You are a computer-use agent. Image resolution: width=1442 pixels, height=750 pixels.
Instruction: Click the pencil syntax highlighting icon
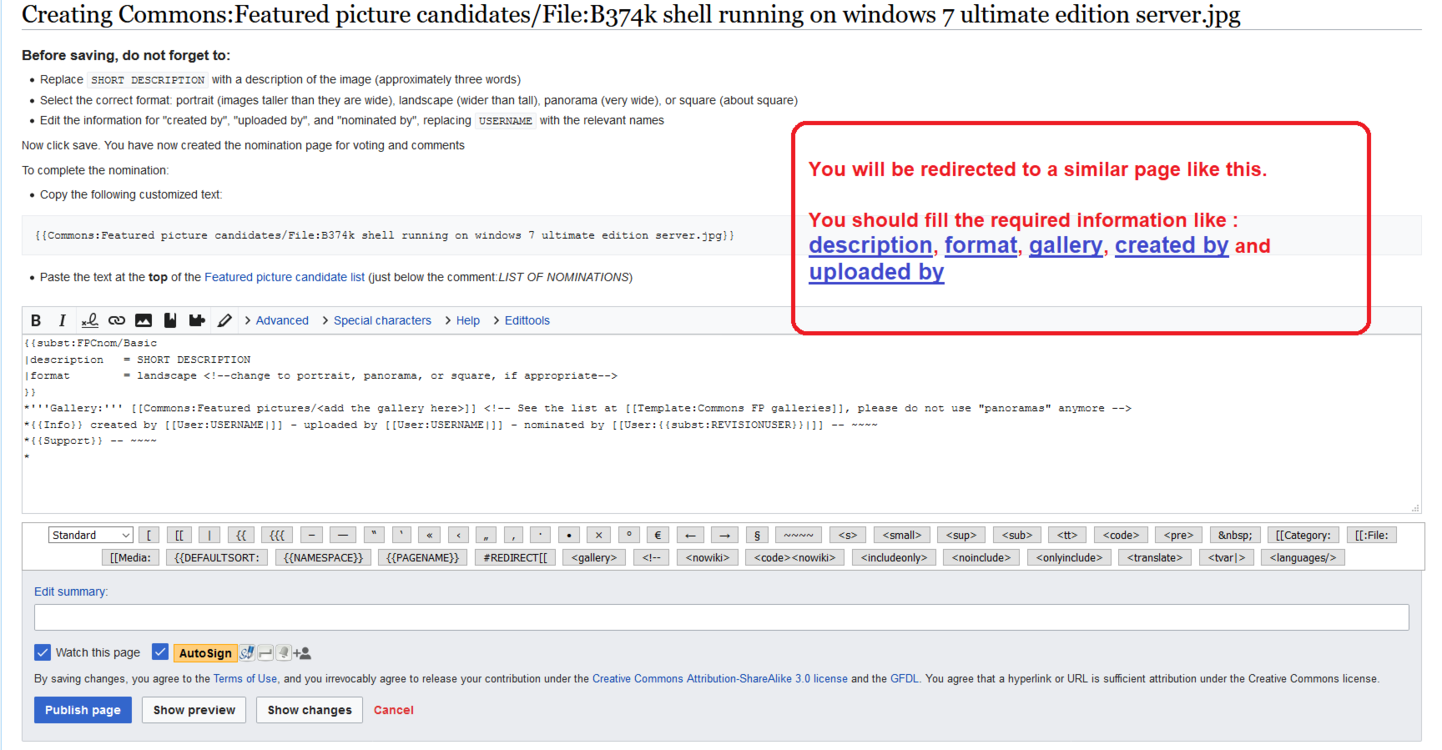click(x=224, y=320)
